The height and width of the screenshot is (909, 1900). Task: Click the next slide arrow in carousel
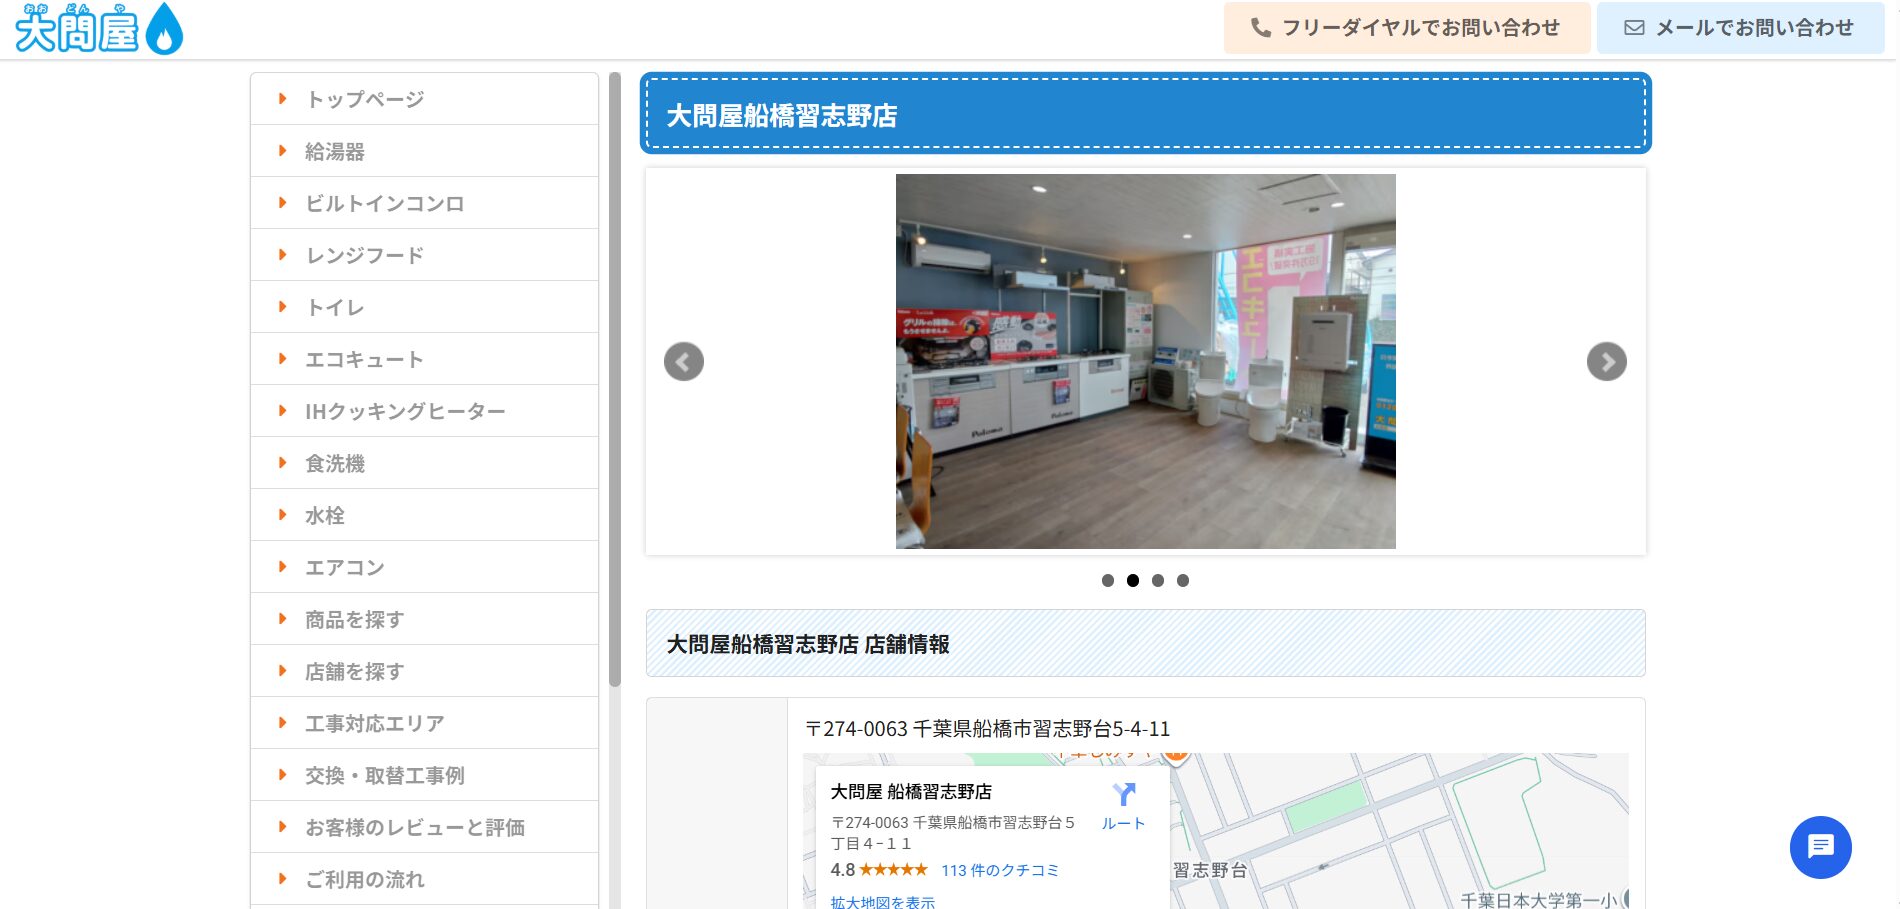tap(1606, 362)
